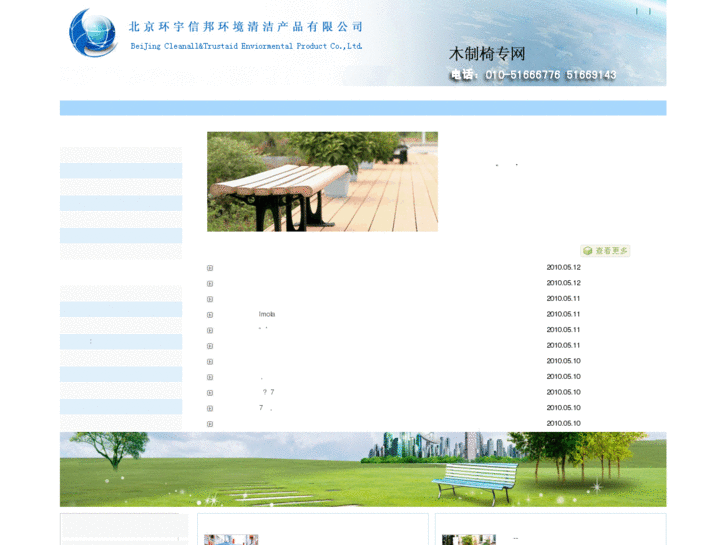The width and height of the screenshot is (727, 545).
Task: Open the news entry containing 'Imola'
Action: coord(267,314)
